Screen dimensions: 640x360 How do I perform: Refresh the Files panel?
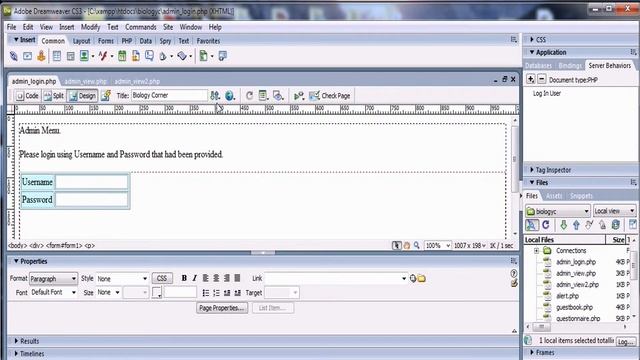[x=546, y=225]
